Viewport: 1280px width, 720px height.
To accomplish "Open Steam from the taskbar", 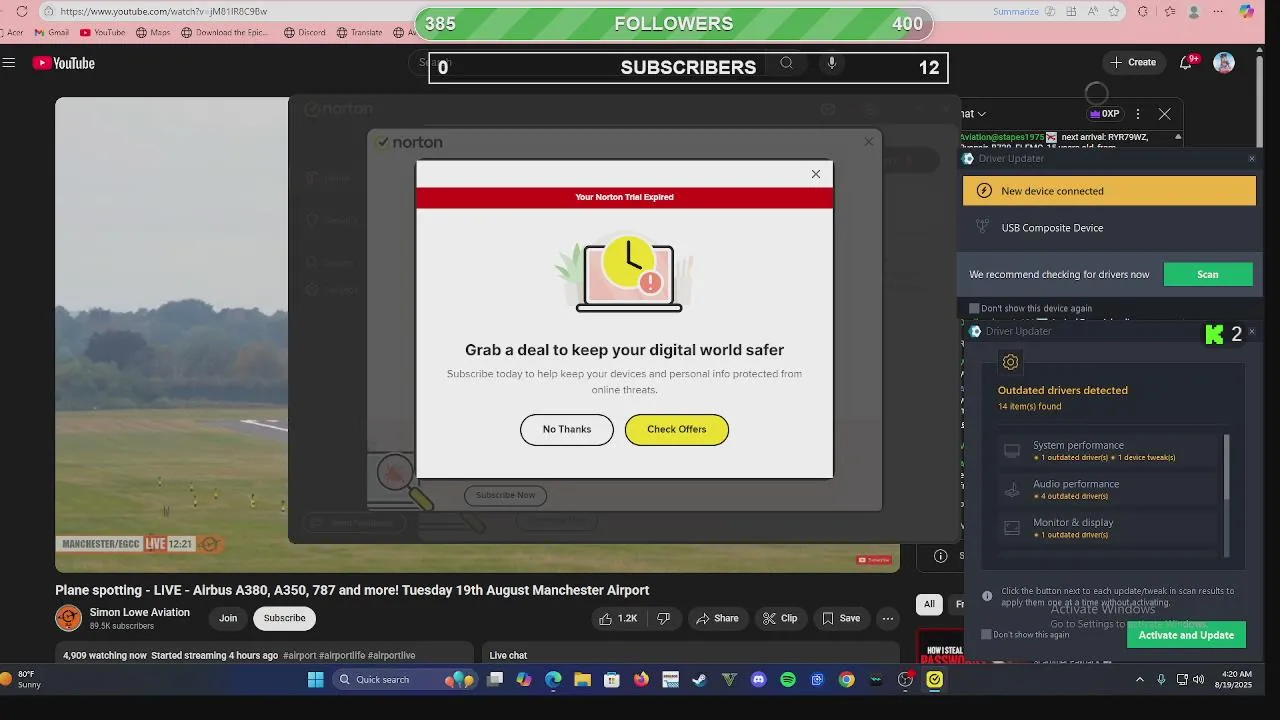I will (x=700, y=680).
